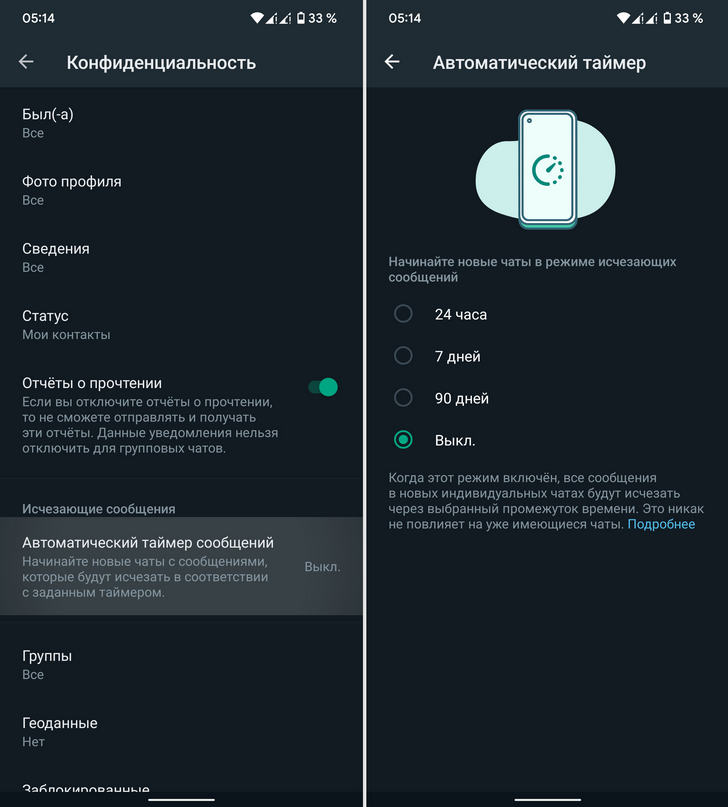Open Автоматический таймер сообщений setting

coord(182,566)
